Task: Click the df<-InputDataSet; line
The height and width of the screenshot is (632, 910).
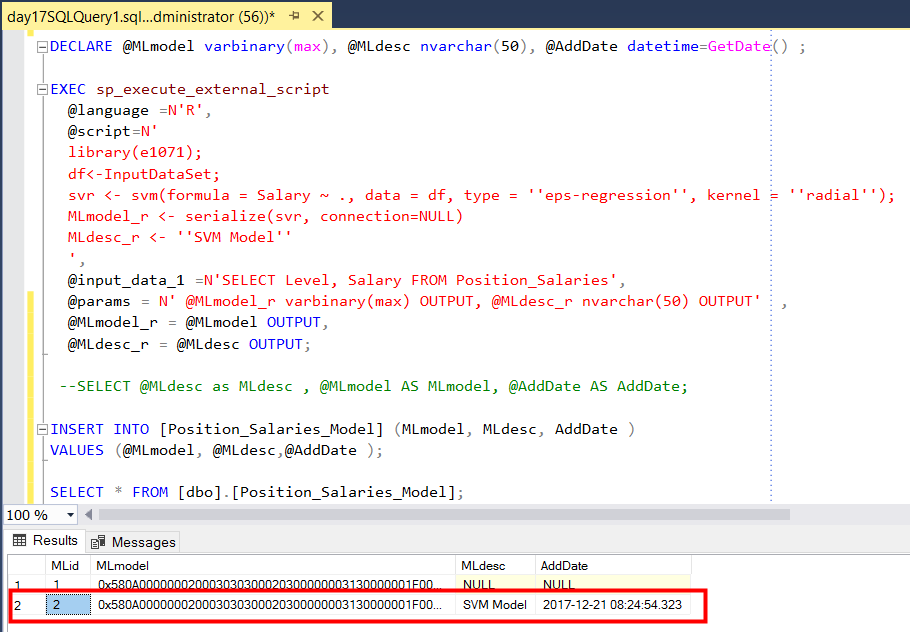Action: [x=144, y=174]
